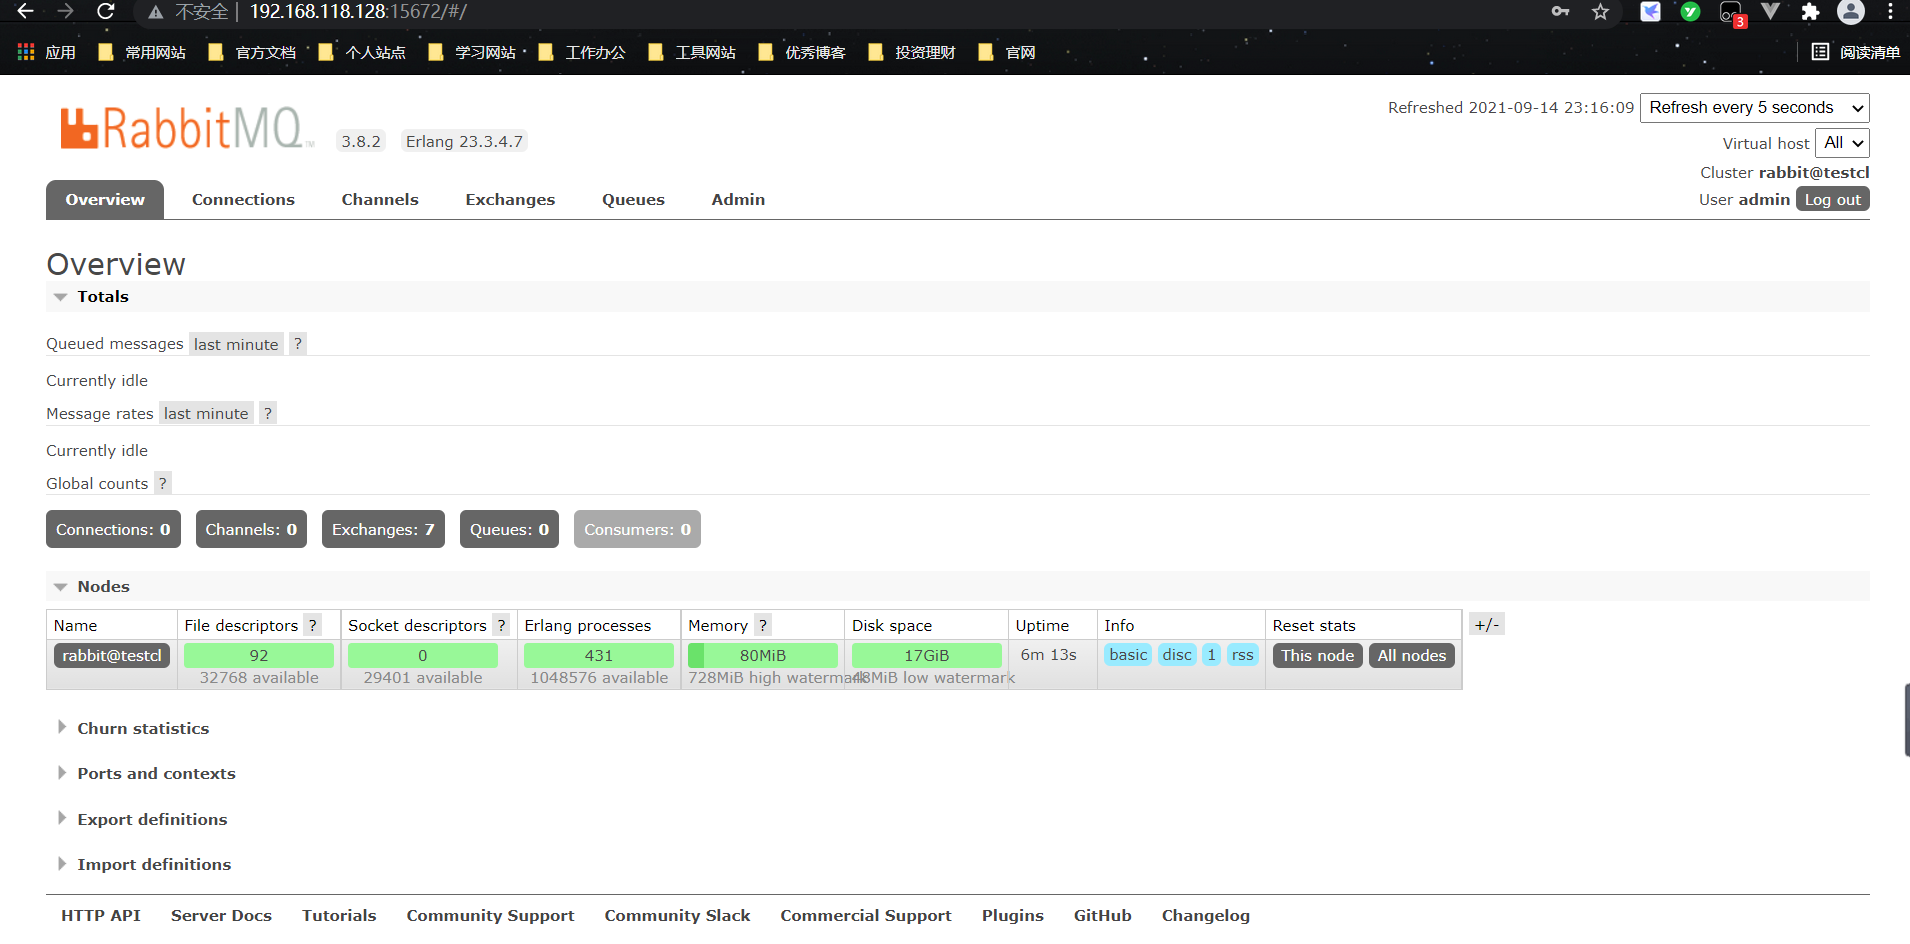Click the not-secure warning triangle icon
This screenshot has width=1910, height=944.
155,12
